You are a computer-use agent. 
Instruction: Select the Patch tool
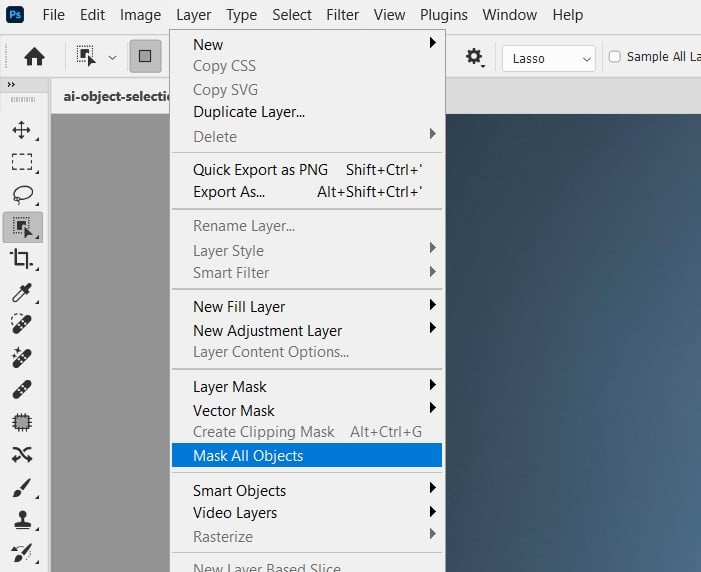(x=22, y=422)
